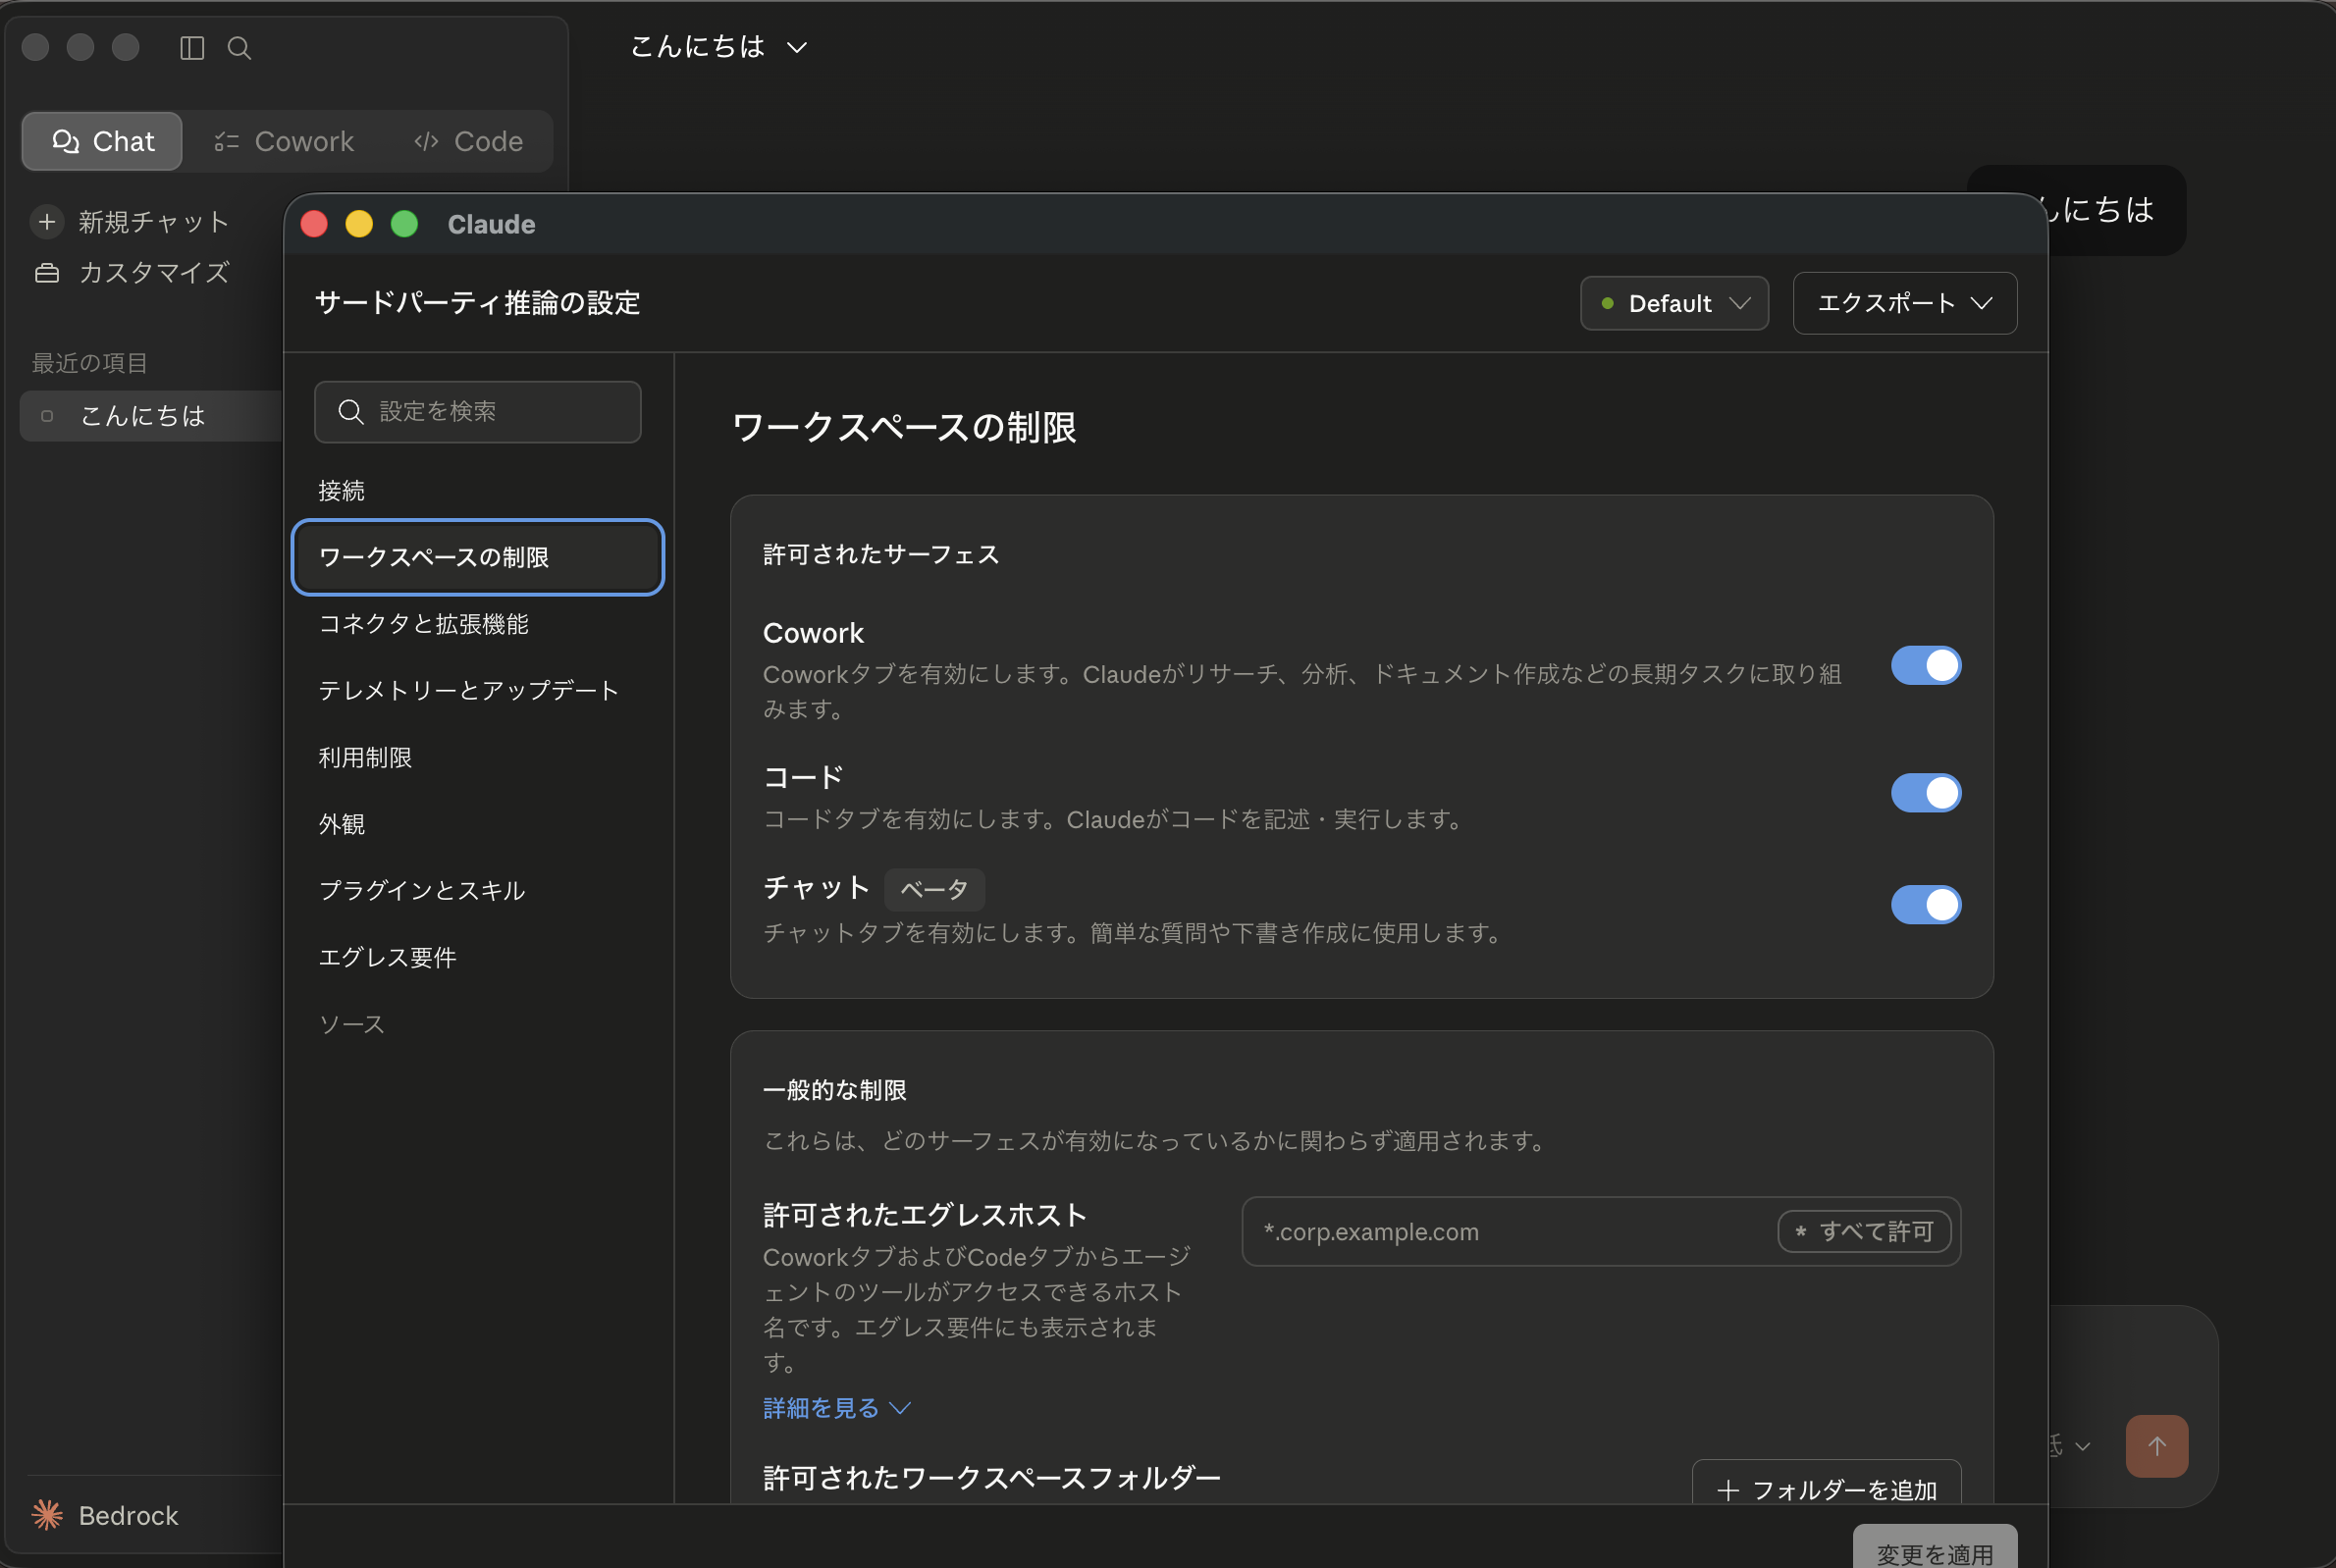Image resolution: width=2336 pixels, height=1568 pixels.
Task: Open エグレス要件 settings section
Action: tap(478, 957)
